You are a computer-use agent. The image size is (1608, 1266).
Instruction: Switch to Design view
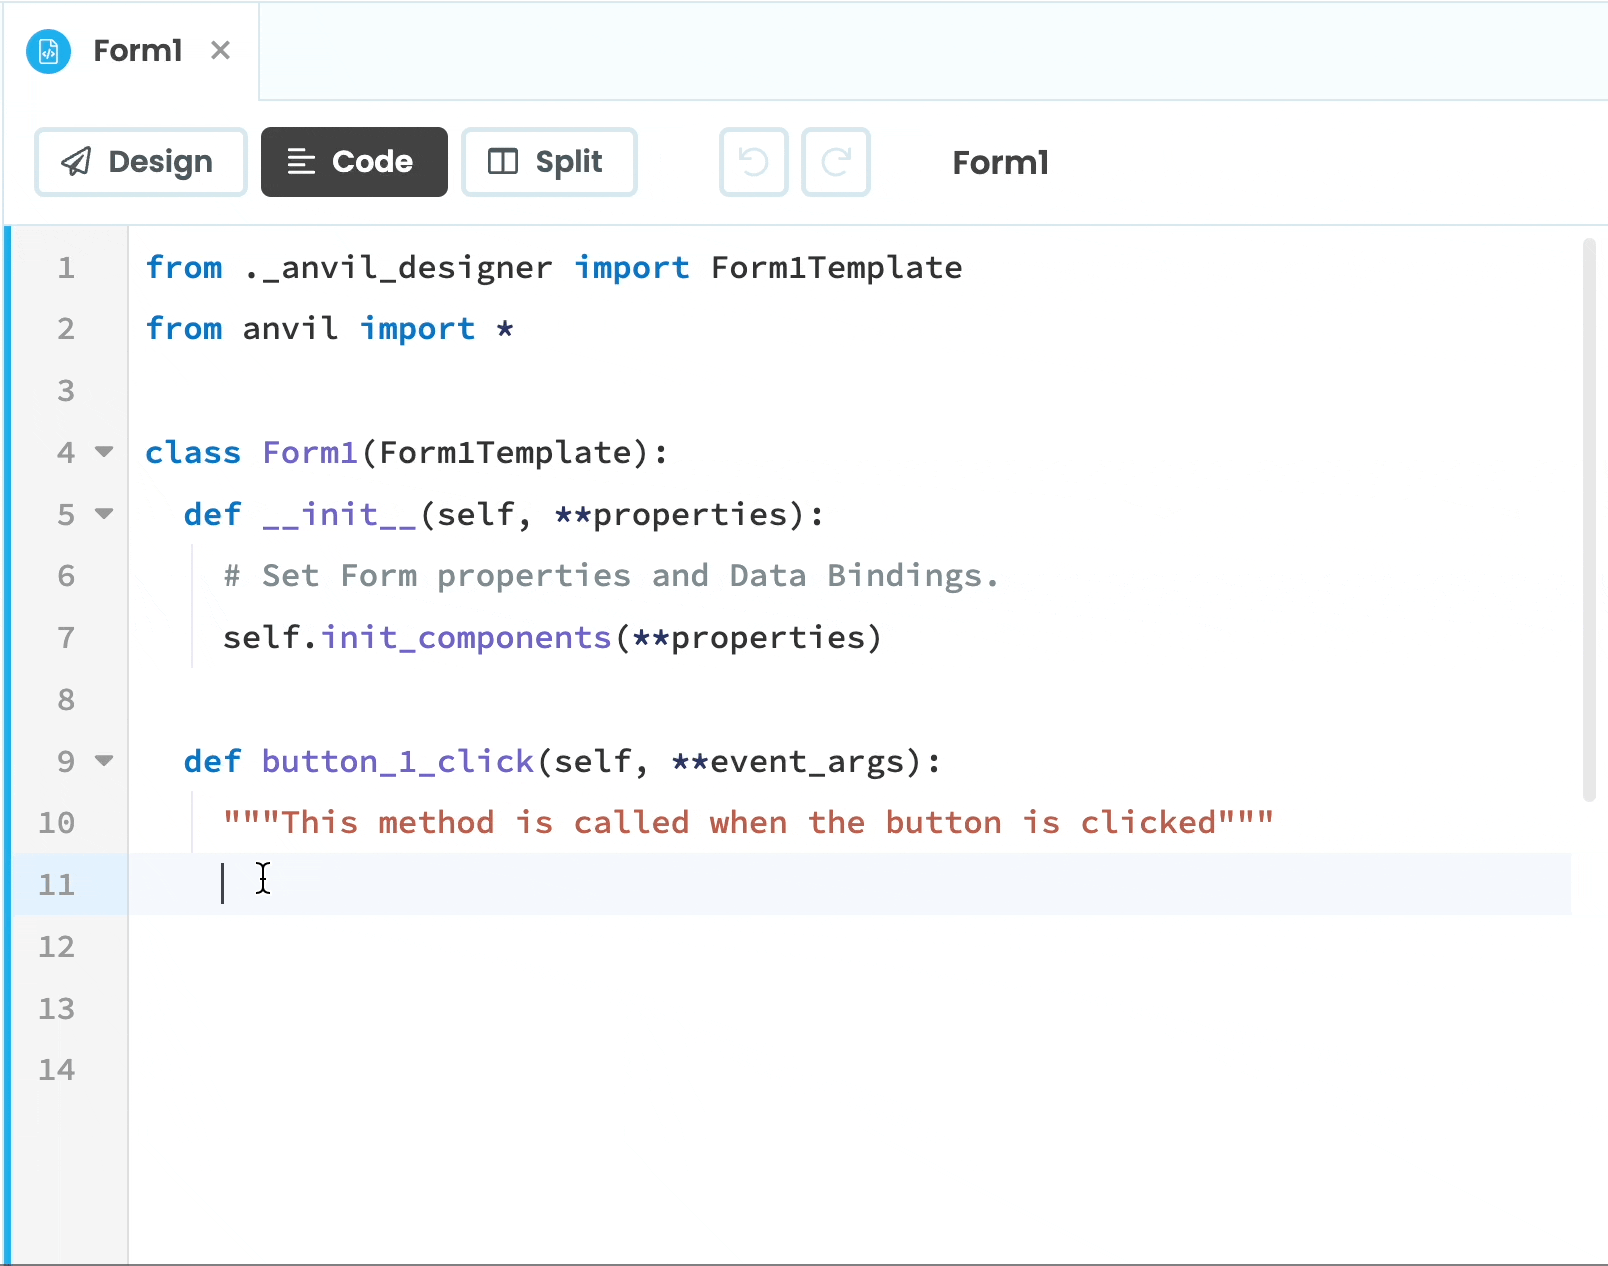(x=140, y=161)
